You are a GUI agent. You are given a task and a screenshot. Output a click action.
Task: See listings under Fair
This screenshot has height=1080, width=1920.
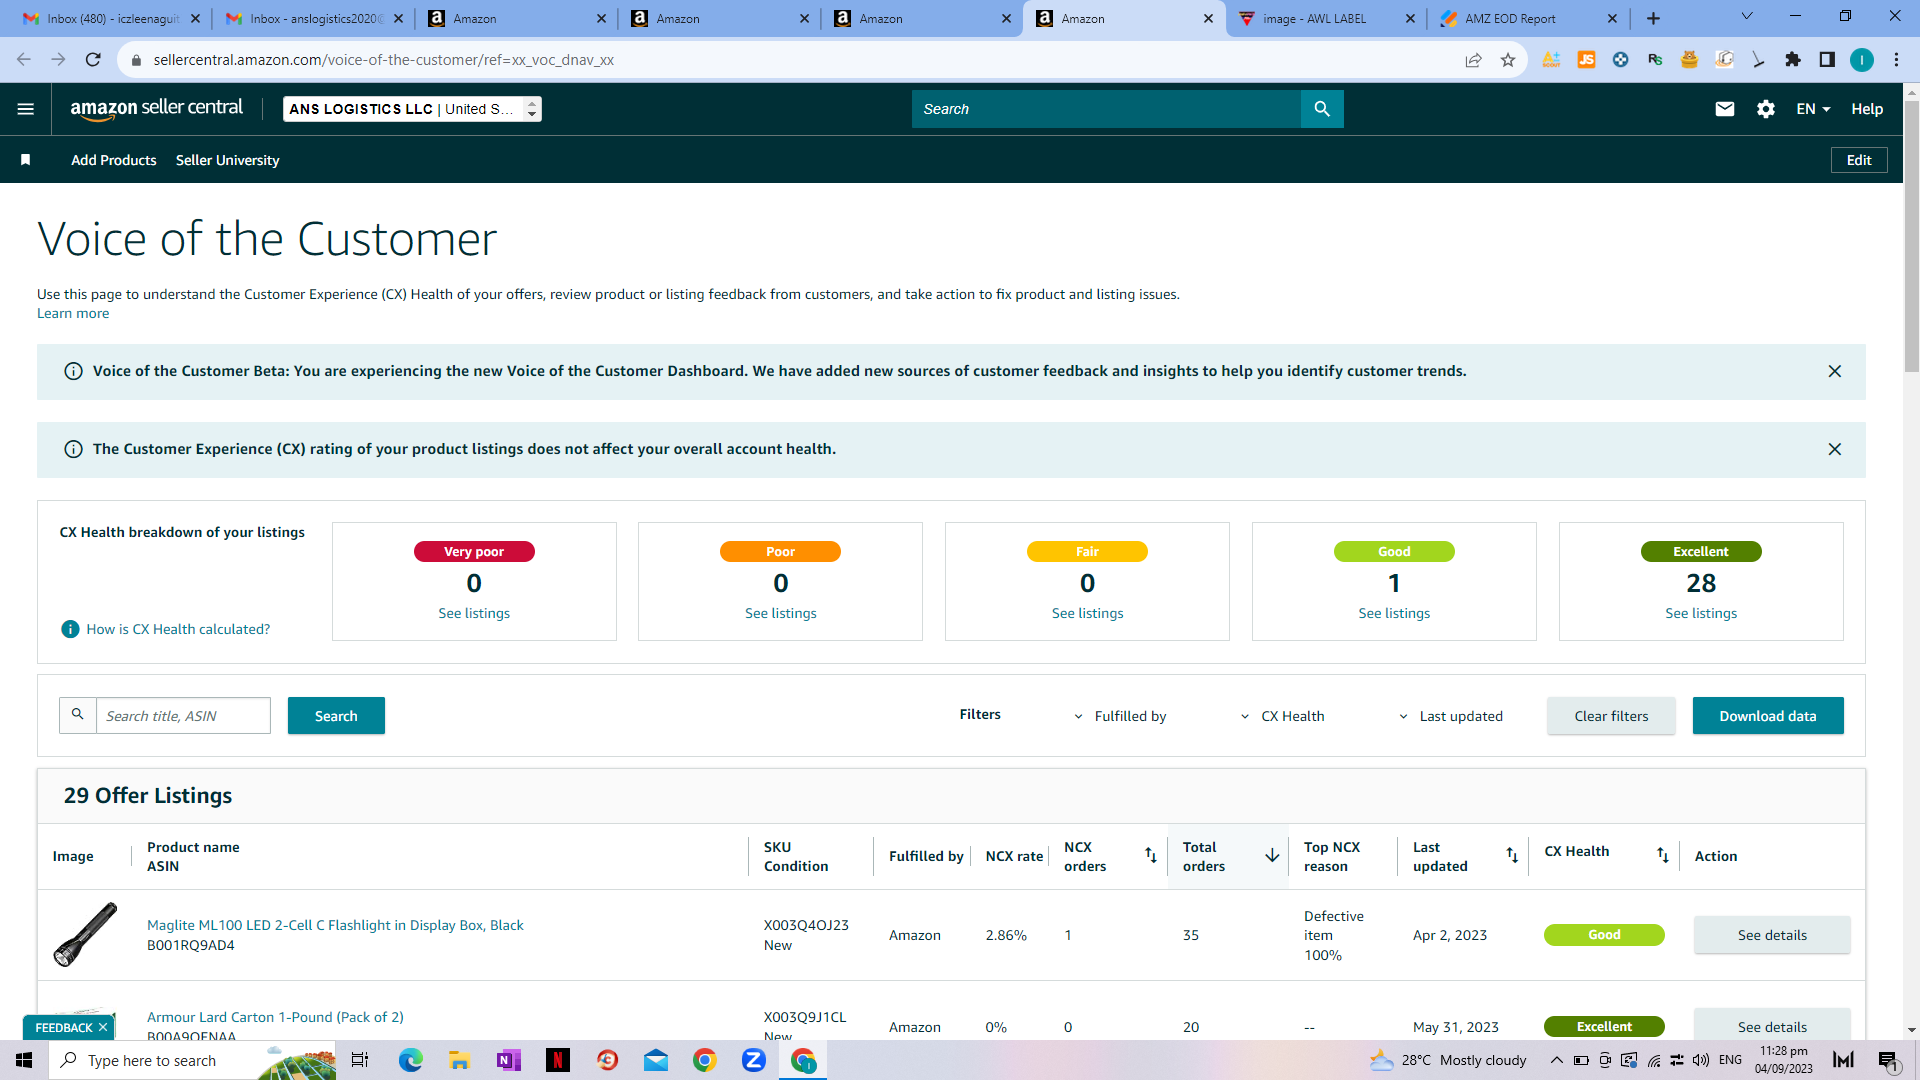point(1087,613)
